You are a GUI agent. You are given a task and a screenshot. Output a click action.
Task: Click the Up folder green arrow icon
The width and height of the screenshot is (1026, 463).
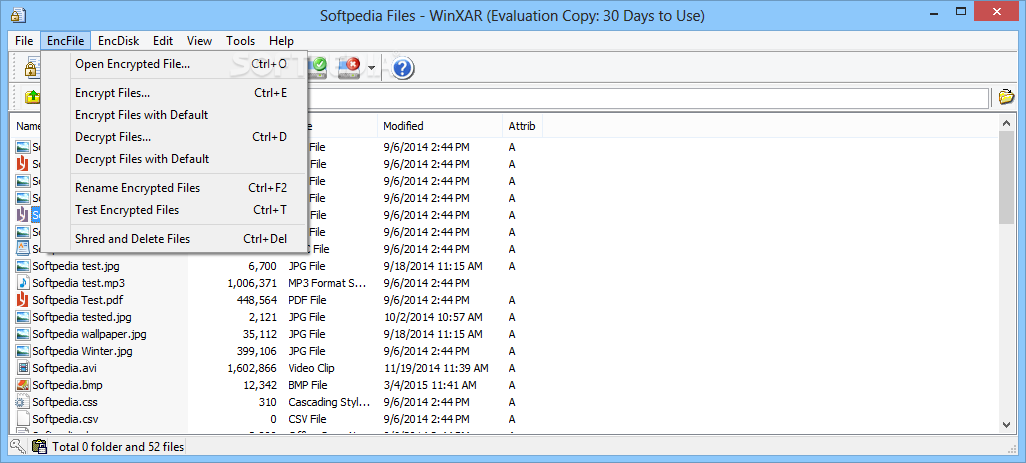(32, 97)
